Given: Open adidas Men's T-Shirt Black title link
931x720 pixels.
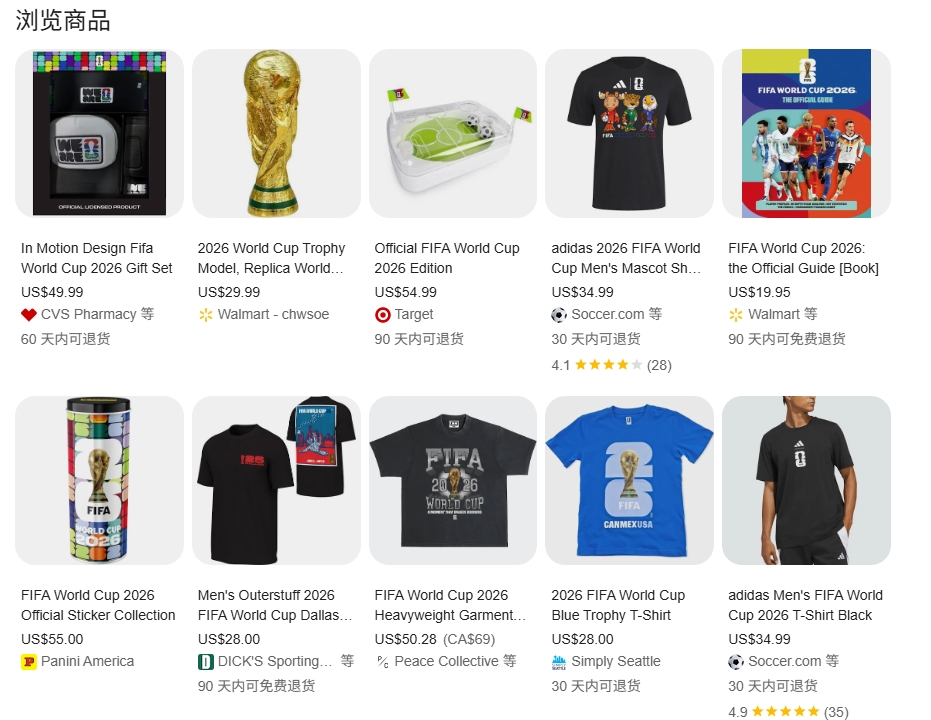Looking at the screenshot, I should tap(805, 605).
